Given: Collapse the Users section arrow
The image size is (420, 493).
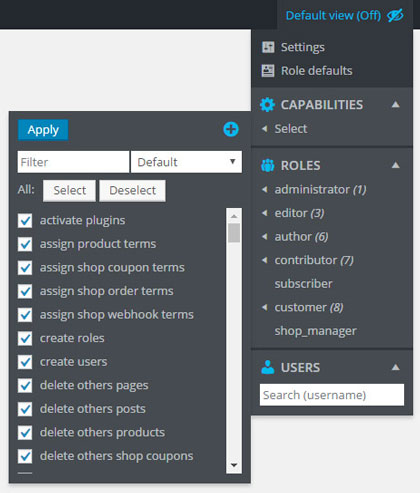Looking at the screenshot, I should [396, 367].
